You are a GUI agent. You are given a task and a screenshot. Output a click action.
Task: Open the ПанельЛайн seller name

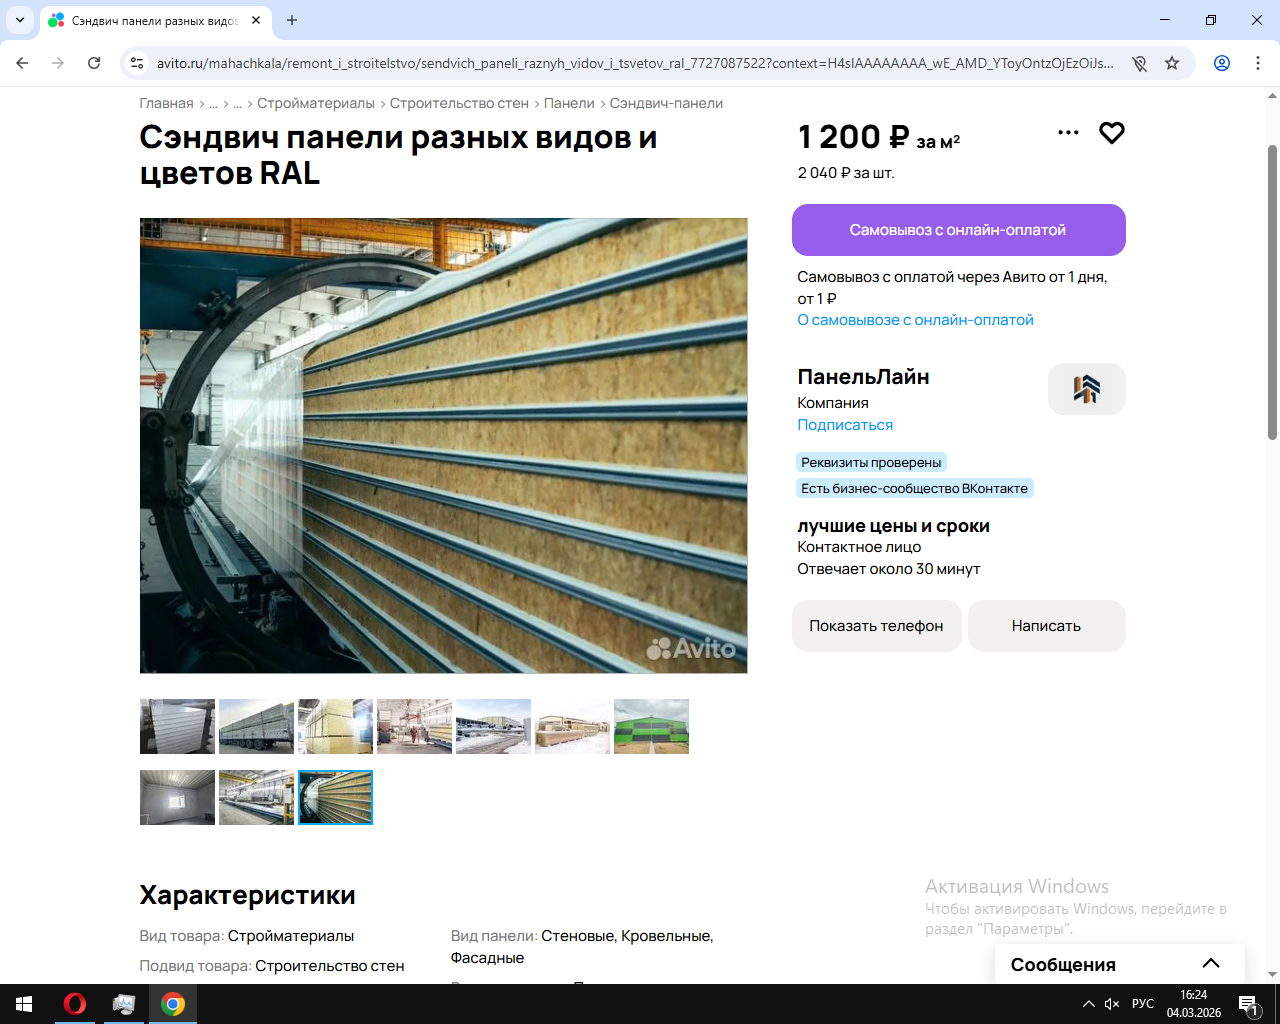point(863,377)
